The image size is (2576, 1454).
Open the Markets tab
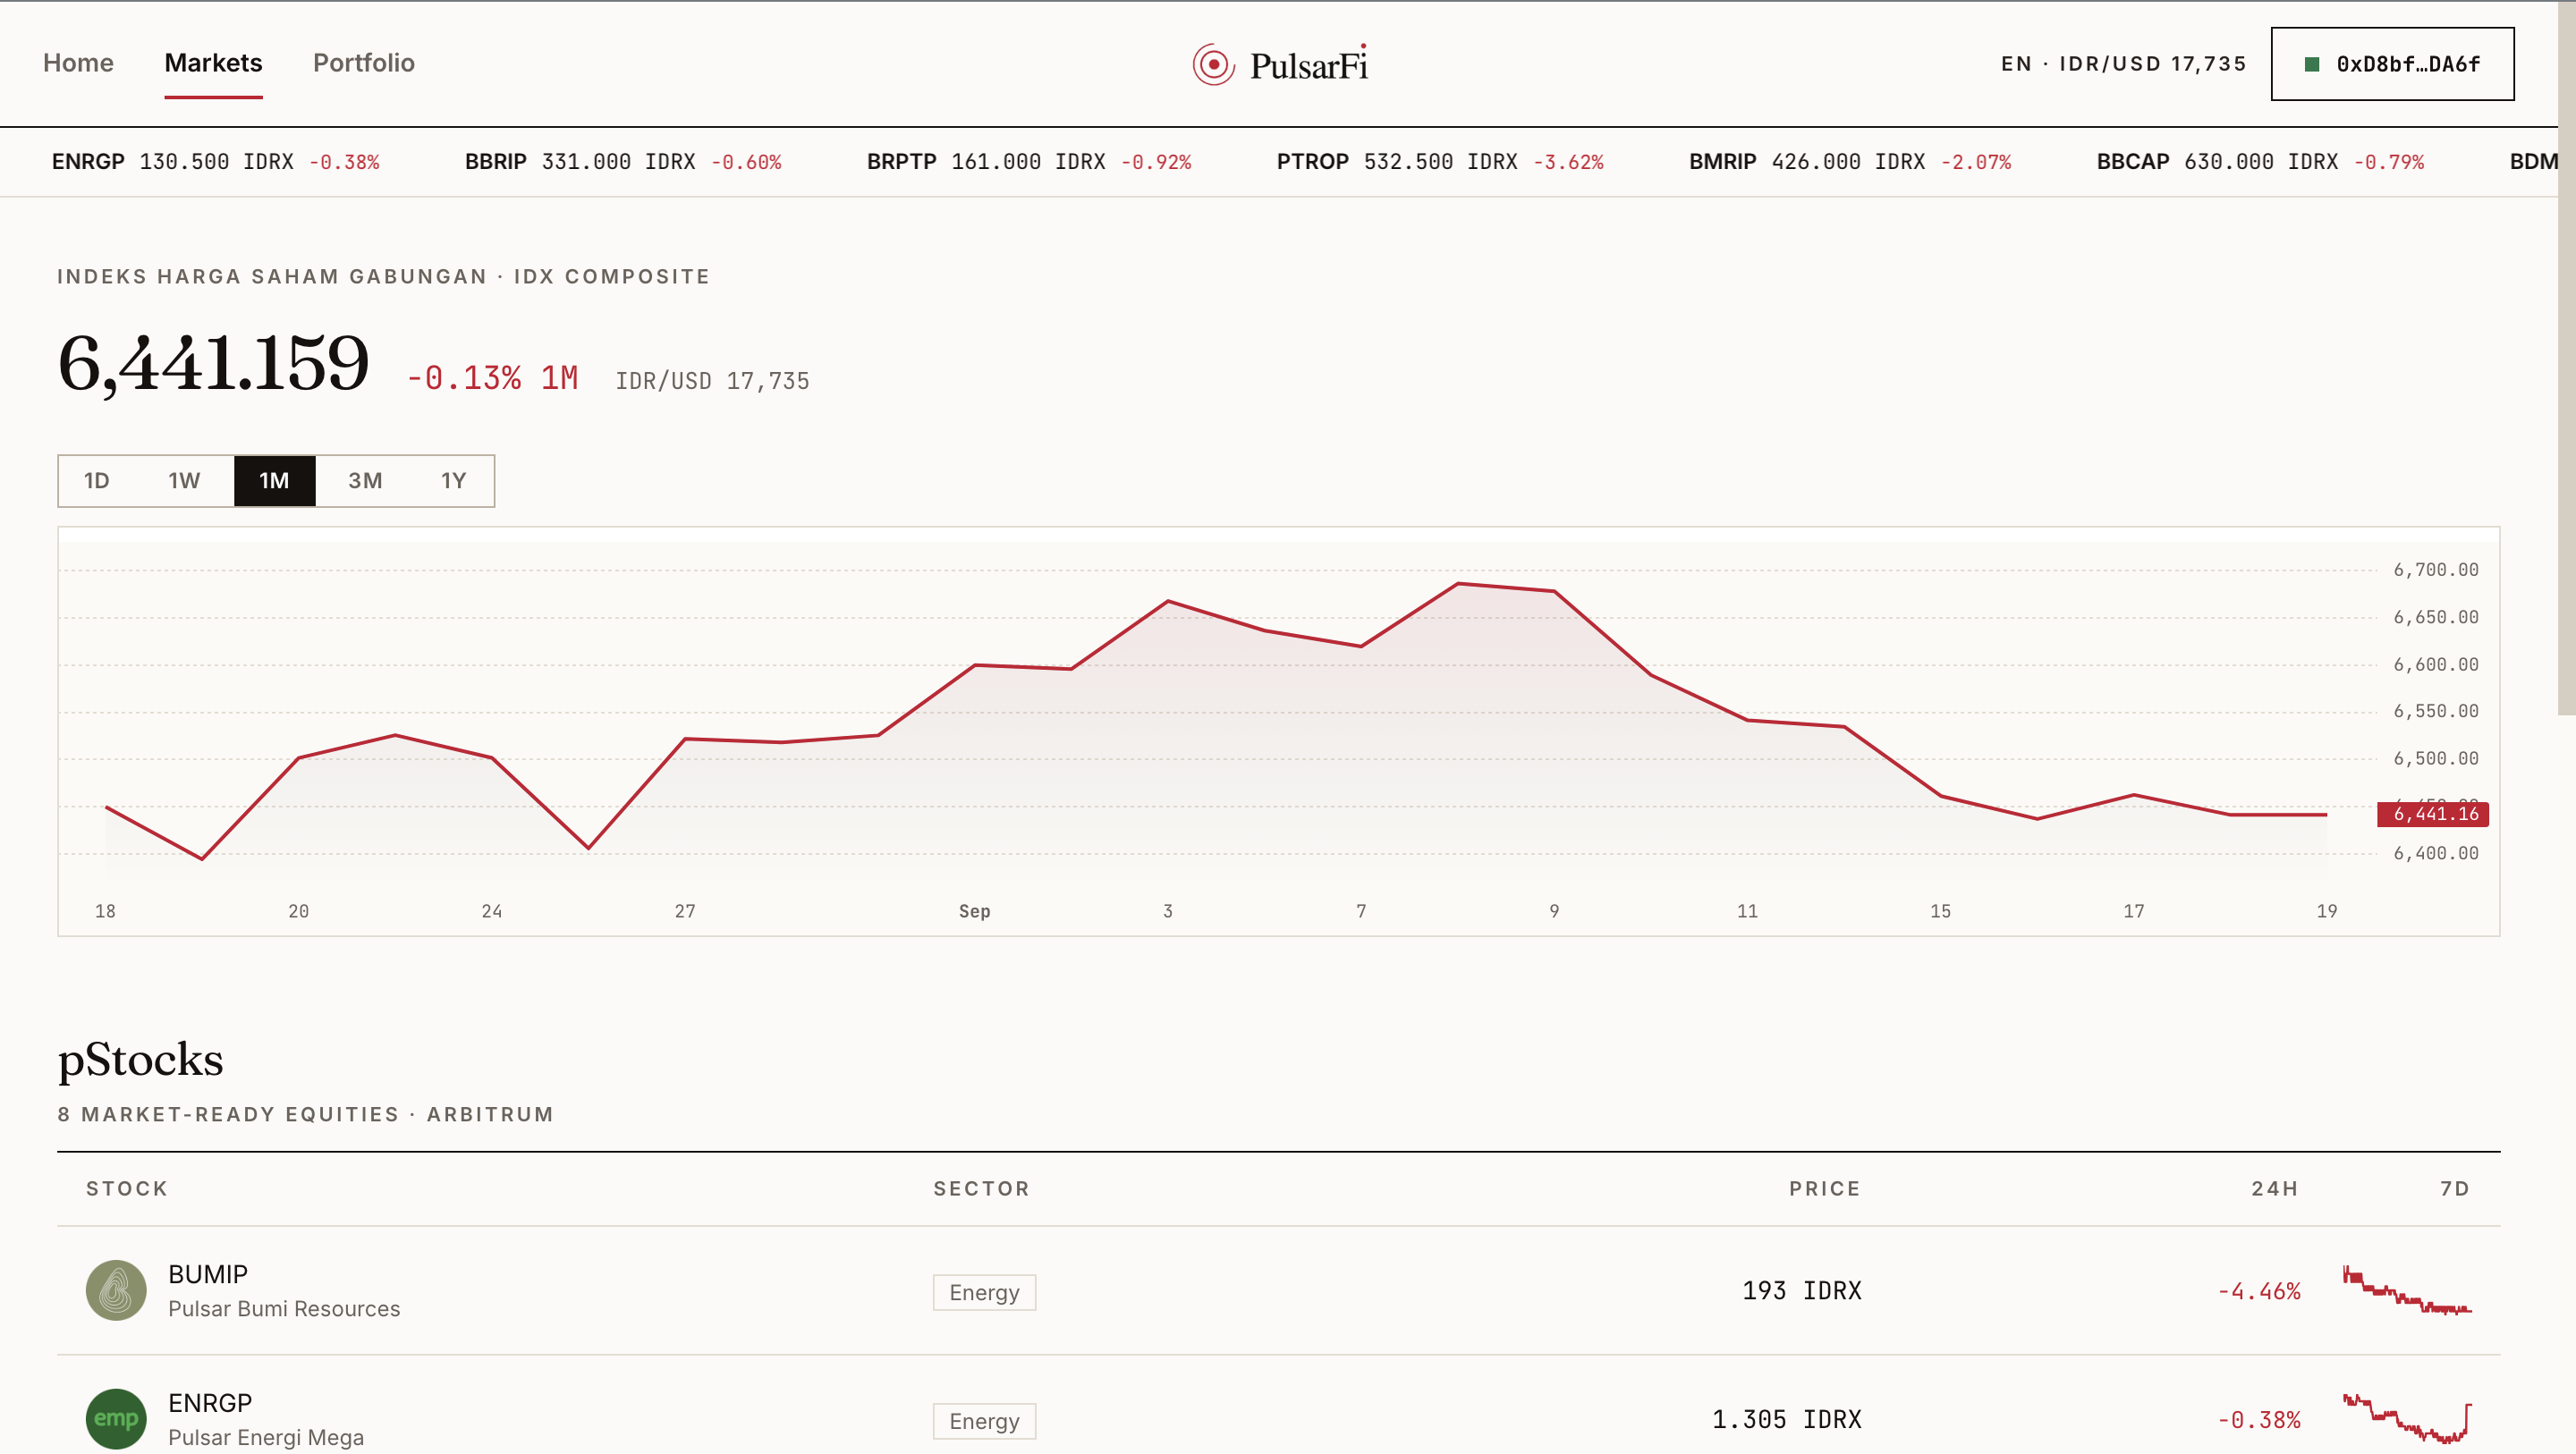pyautogui.click(x=213, y=63)
